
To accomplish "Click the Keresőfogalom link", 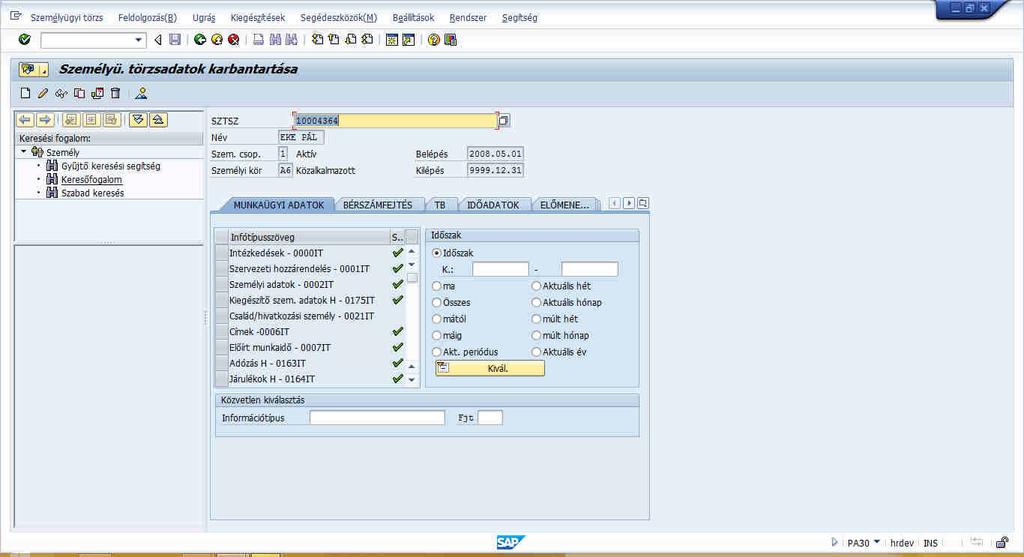I will point(91,180).
